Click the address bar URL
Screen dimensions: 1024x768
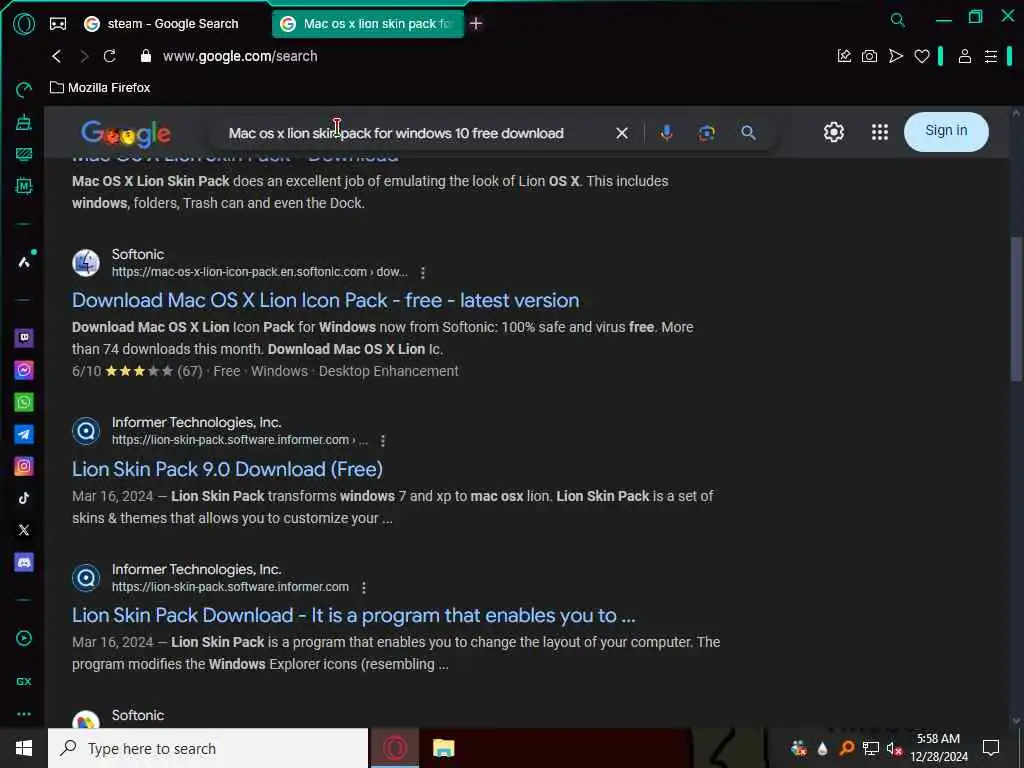240,56
